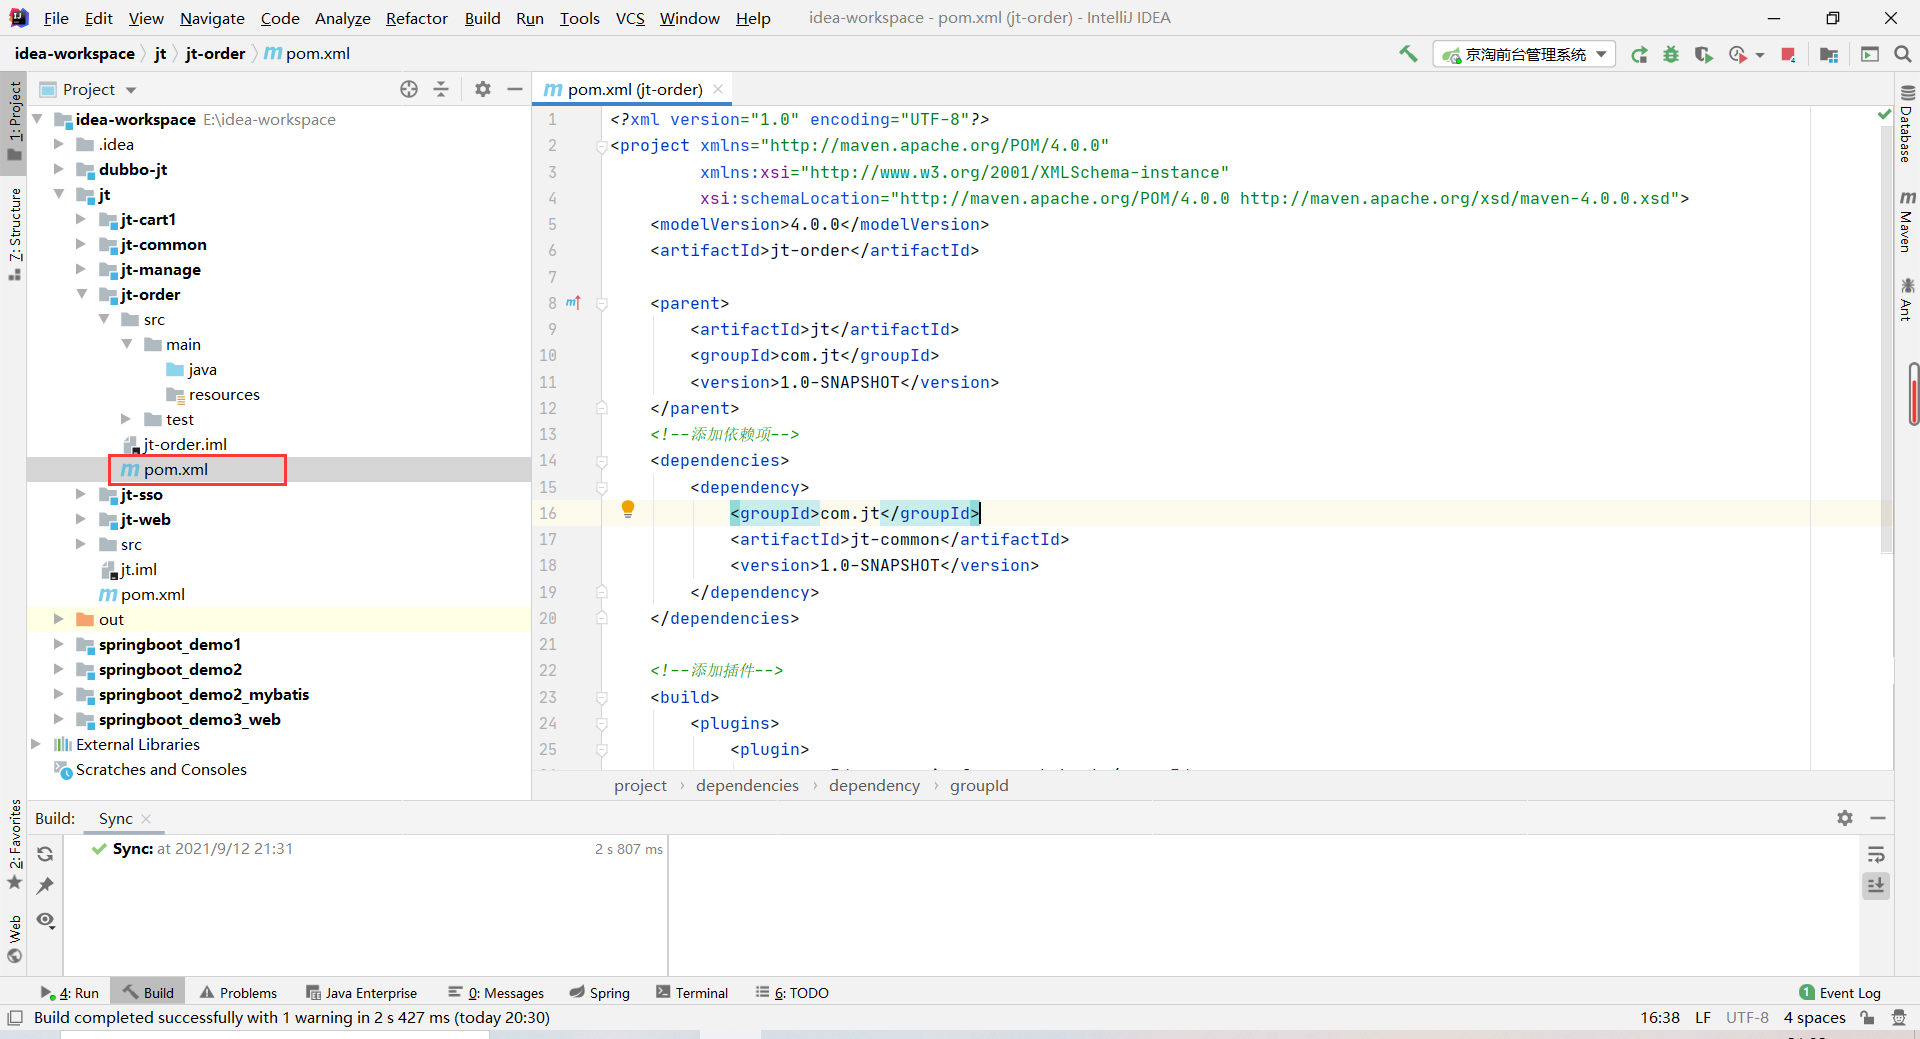Fold the plugins block at line 24
Viewport: 1920px width, 1039px height.
tap(602, 724)
